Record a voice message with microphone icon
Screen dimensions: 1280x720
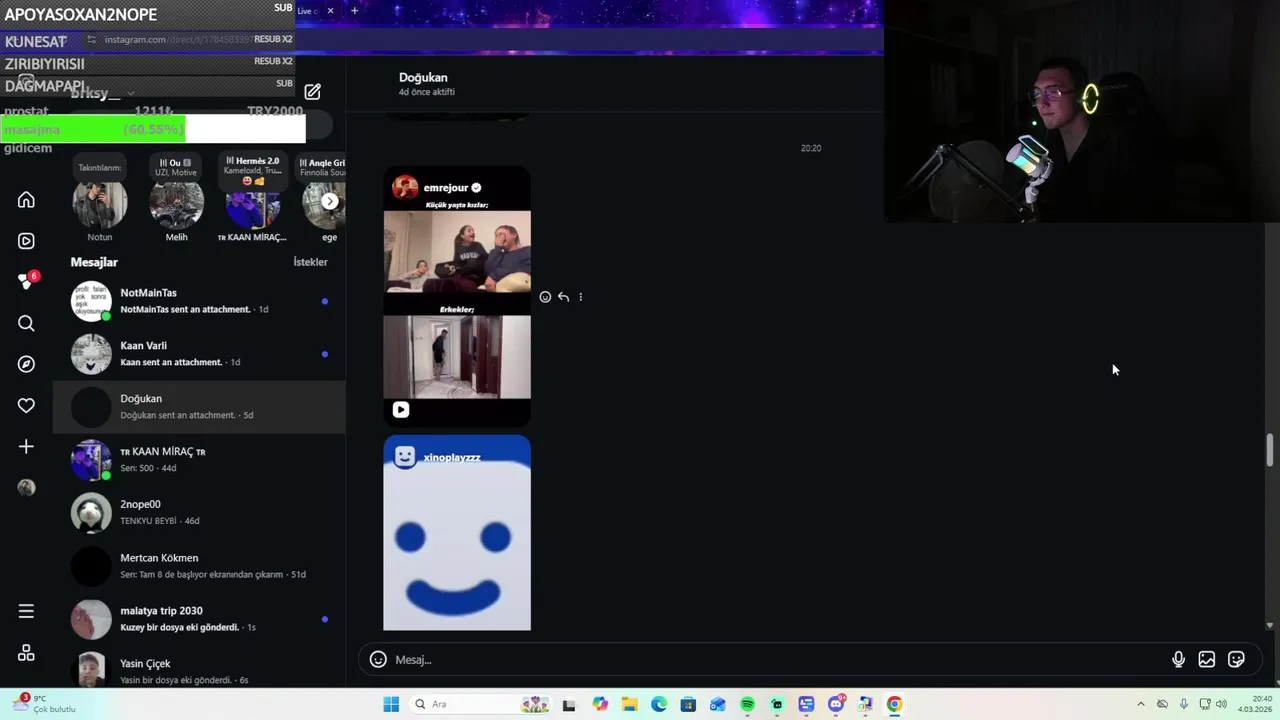pyautogui.click(x=1178, y=659)
